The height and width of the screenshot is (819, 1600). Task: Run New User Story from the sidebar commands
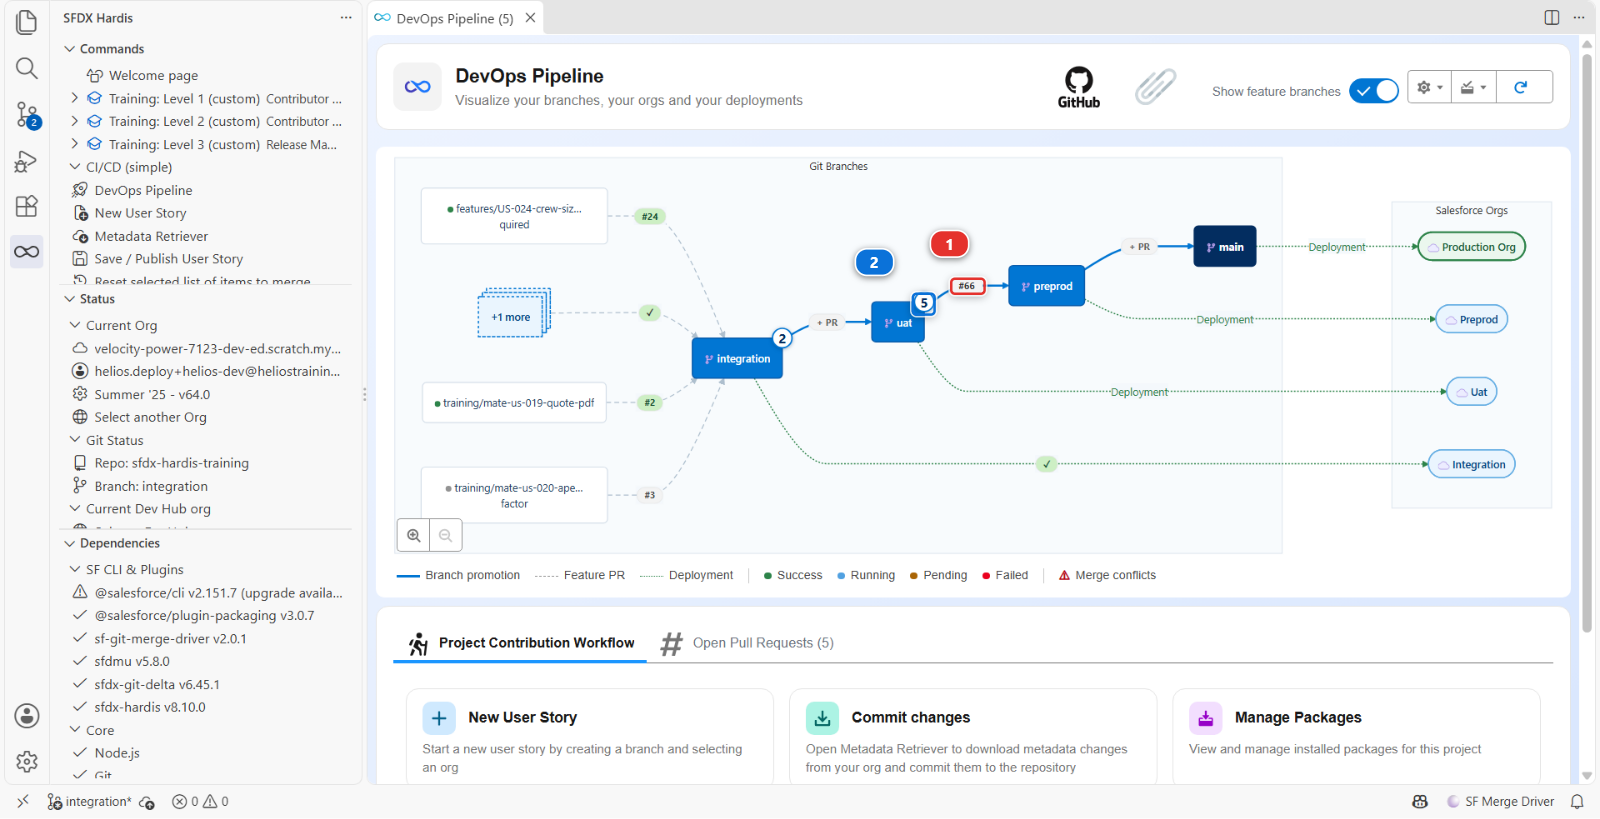pos(140,213)
